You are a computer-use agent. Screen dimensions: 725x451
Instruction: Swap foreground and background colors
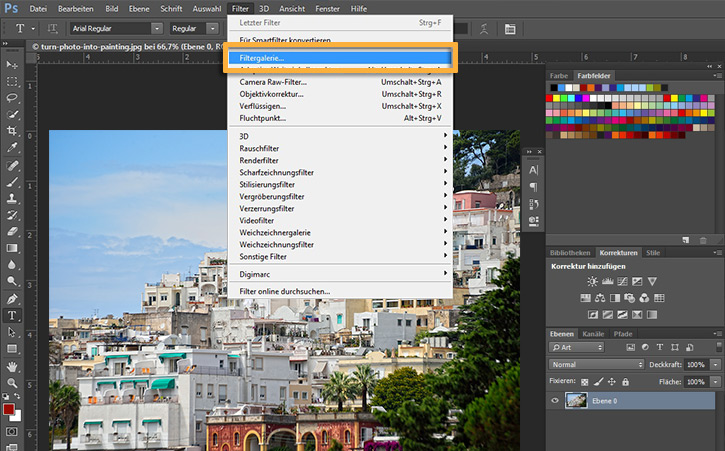tap(17, 396)
